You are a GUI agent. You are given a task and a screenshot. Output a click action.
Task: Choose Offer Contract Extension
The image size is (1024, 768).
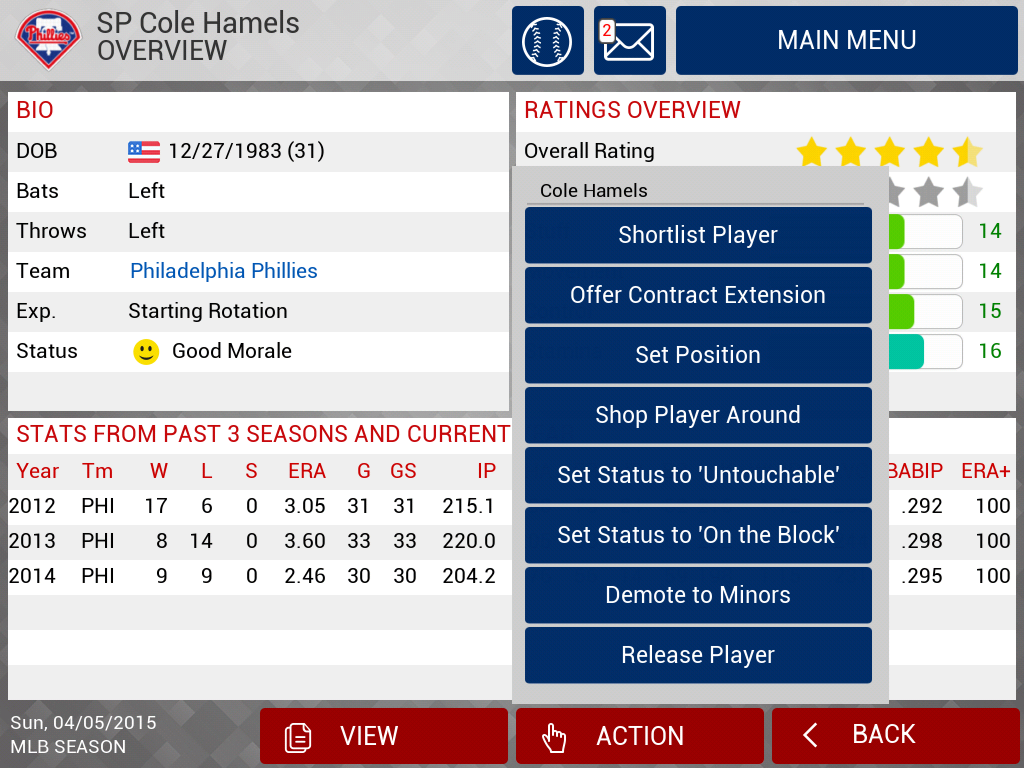(698, 295)
